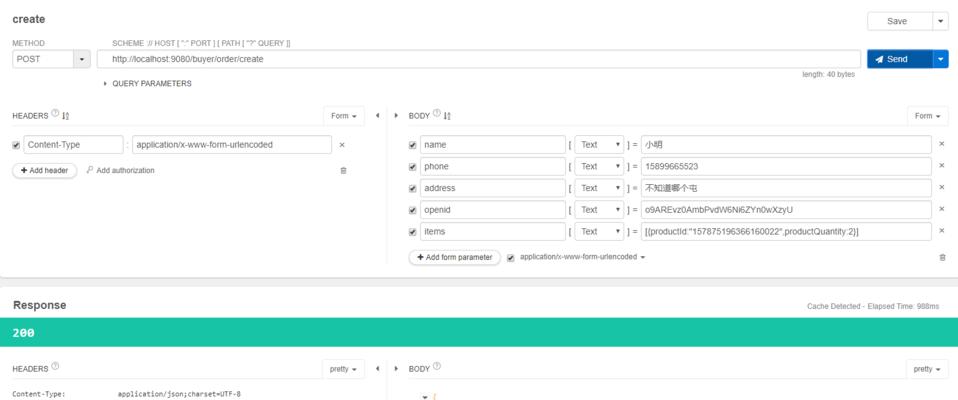This screenshot has width=958, height=400.
Task: Toggle the phone parameter checkbox
Action: pos(412,167)
